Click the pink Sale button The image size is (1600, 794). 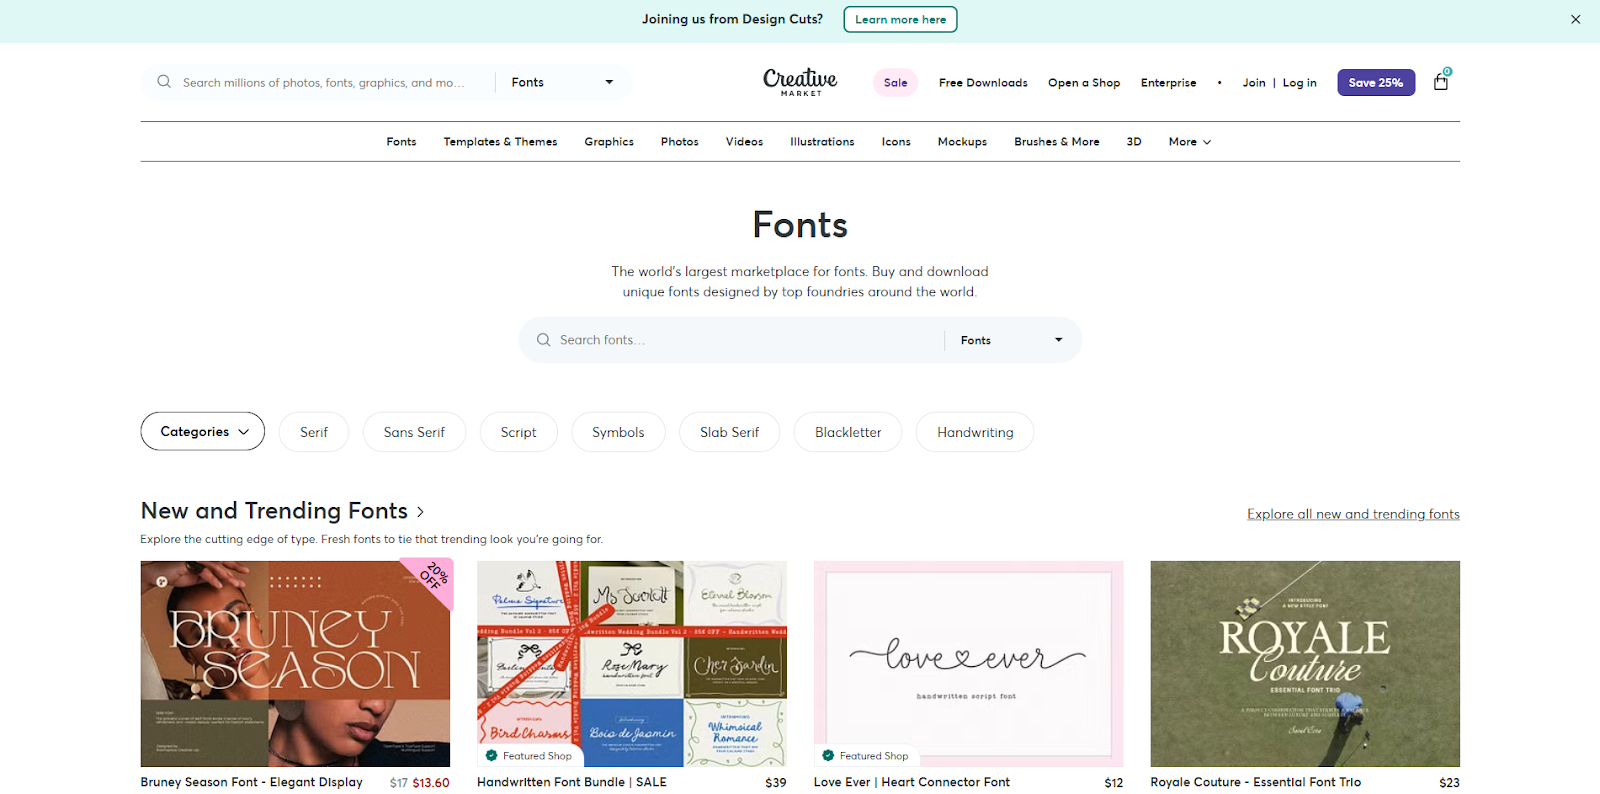tap(895, 82)
